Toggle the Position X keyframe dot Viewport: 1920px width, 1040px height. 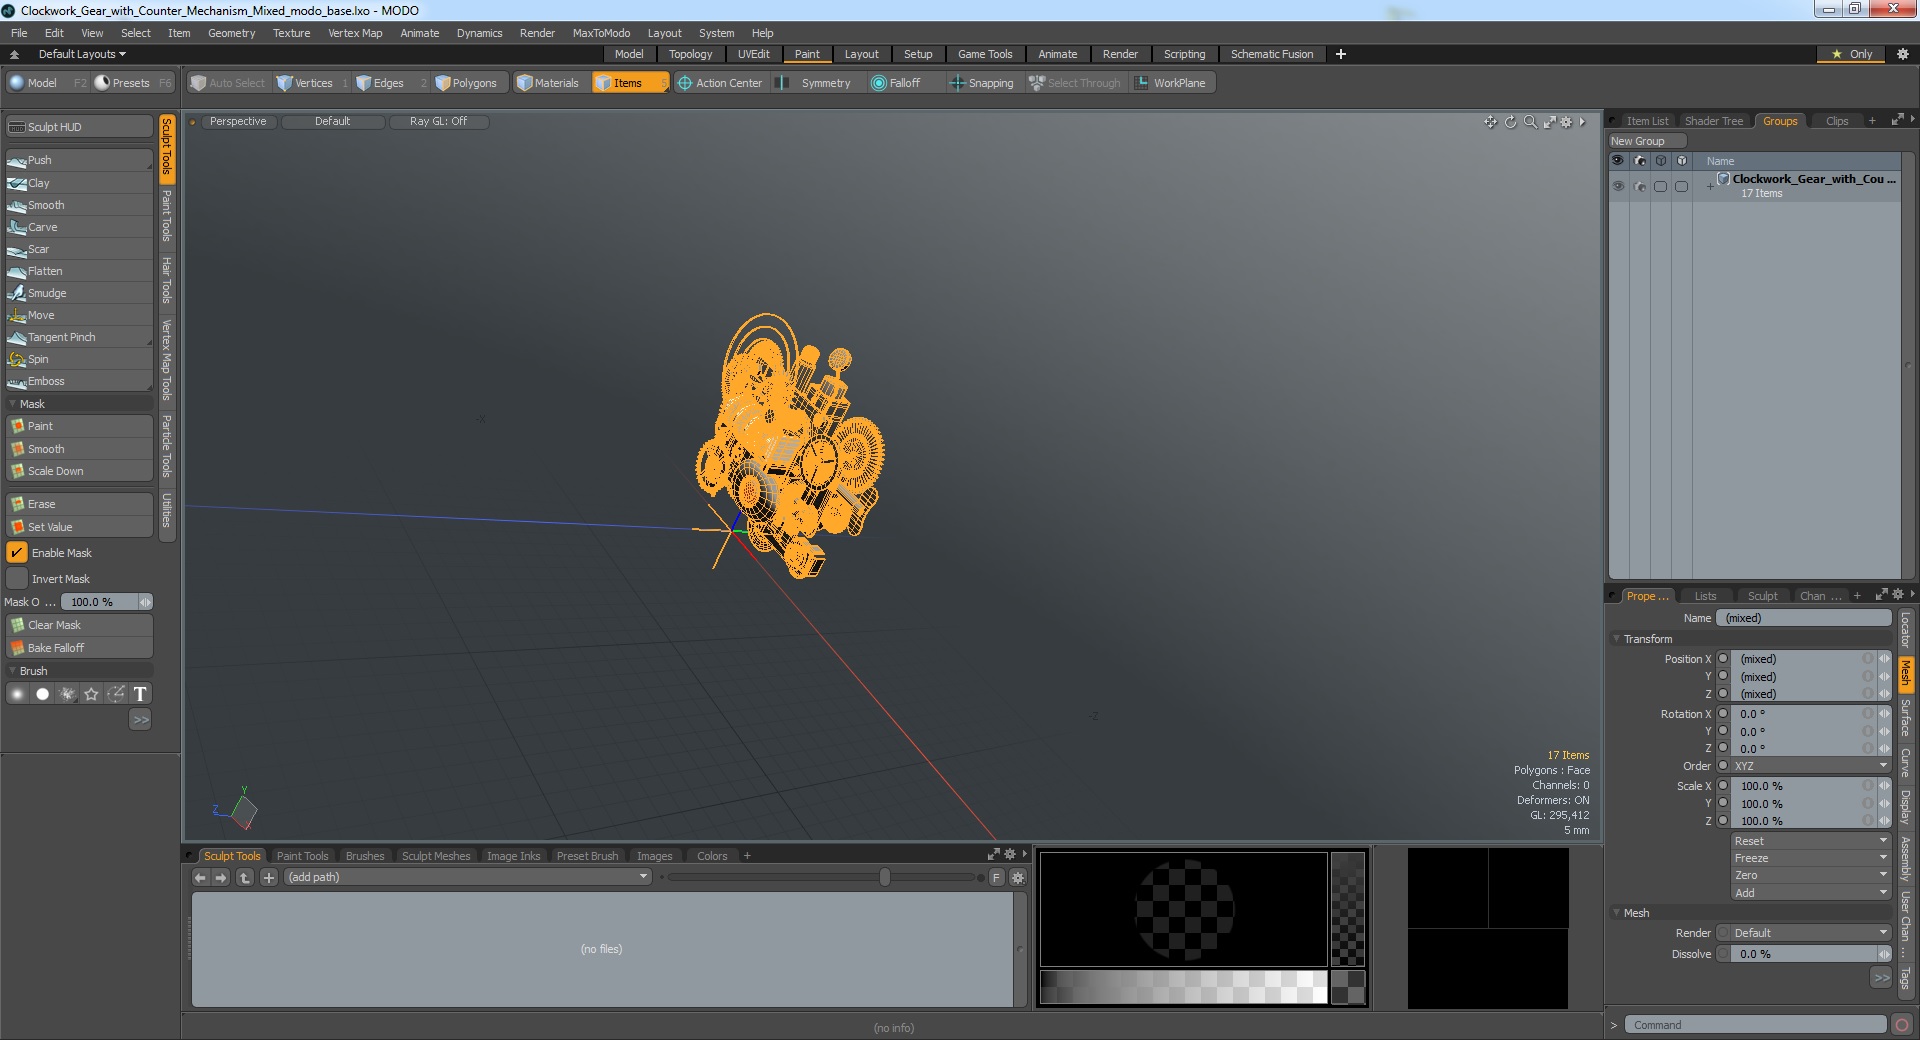[1723, 659]
